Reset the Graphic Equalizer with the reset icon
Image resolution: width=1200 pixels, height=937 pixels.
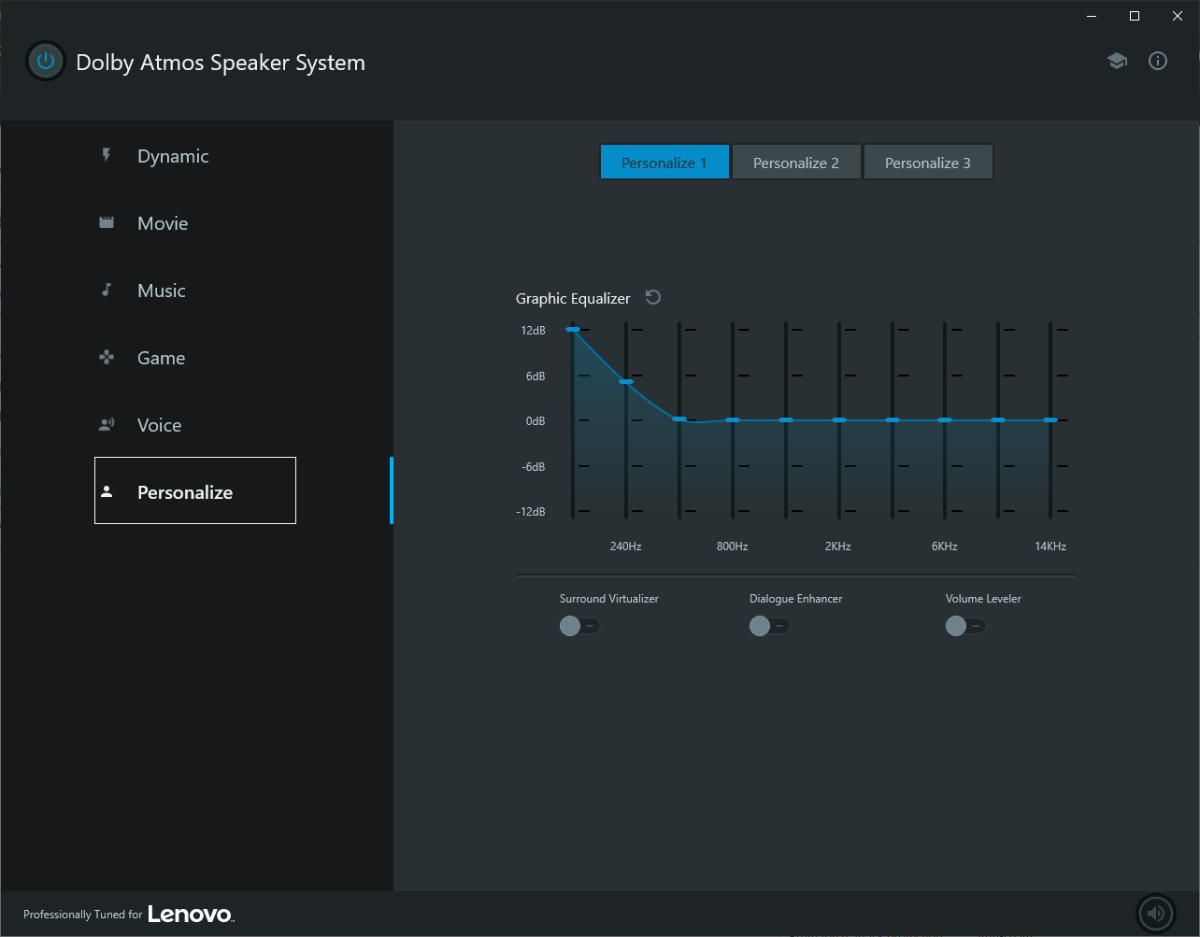click(653, 298)
